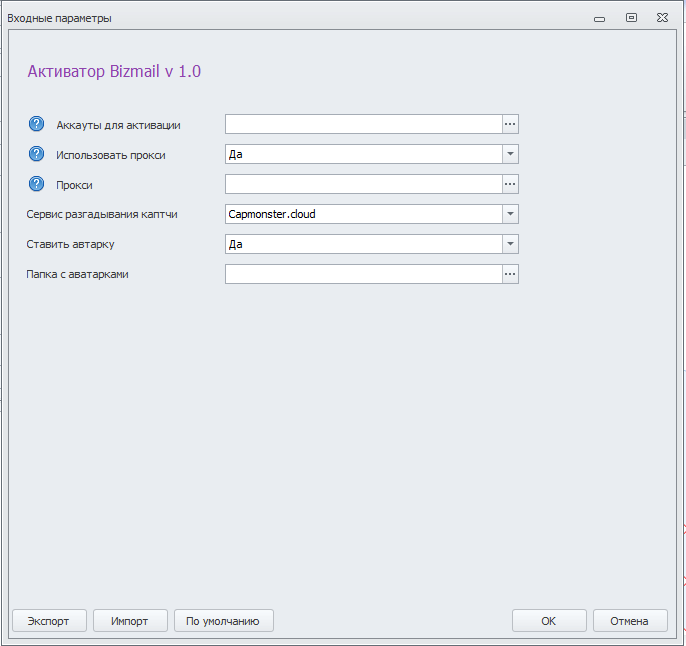This screenshot has width=686, height=646.
Task: Open Сервис разгадывания капчи dropdown arrow
Action: [510, 214]
